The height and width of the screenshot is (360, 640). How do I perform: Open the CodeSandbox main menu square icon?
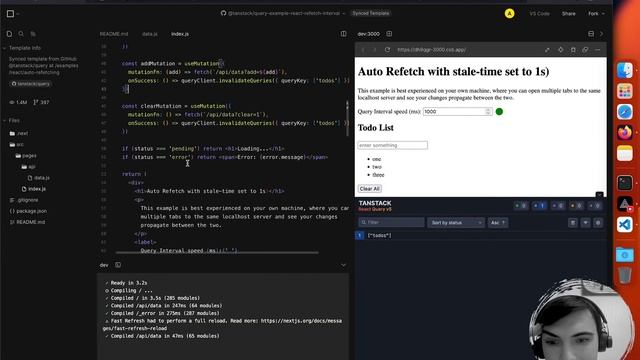click(10, 14)
